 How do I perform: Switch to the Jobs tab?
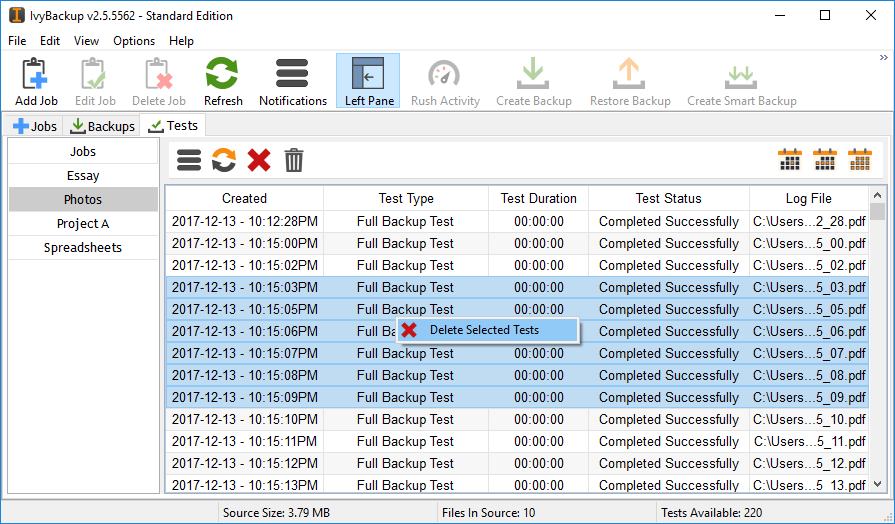click(x=35, y=126)
